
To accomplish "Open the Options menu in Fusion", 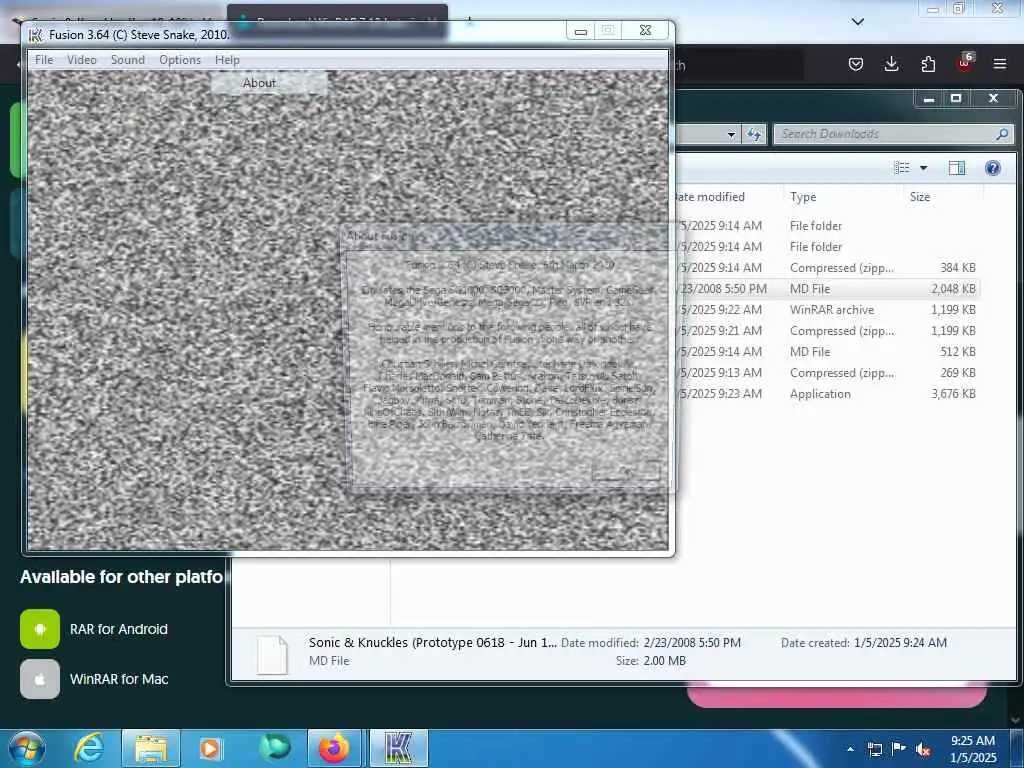I will tap(180, 60).
